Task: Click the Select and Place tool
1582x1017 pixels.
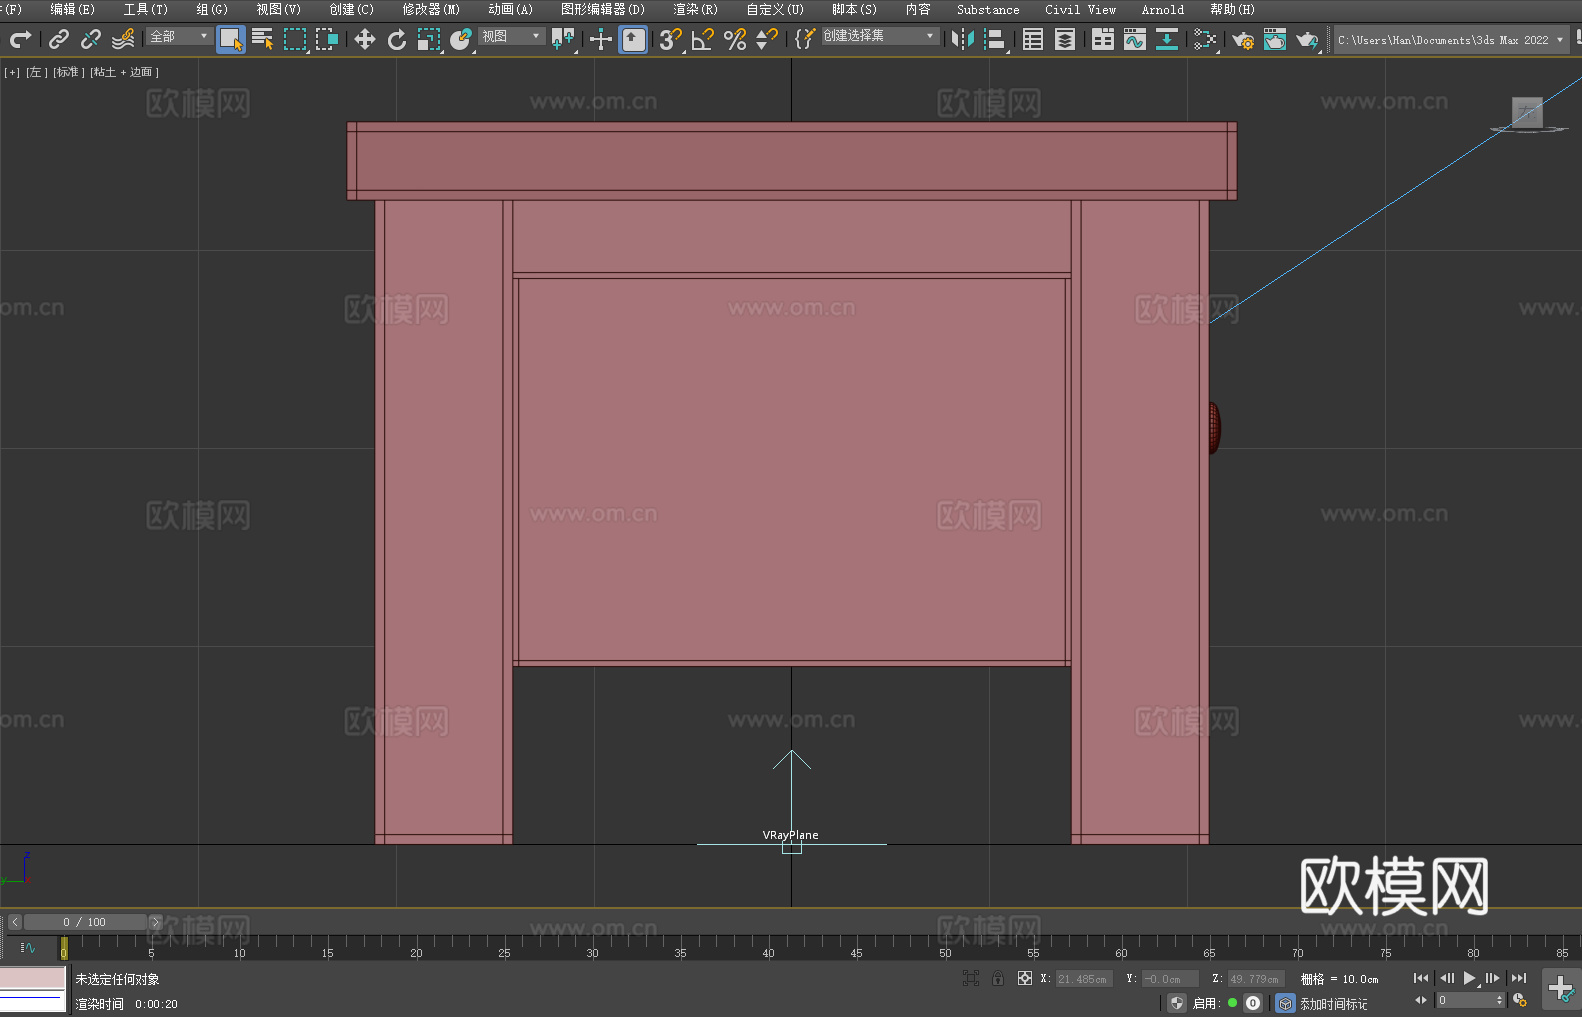Action: pyautogui.click(x=461, y=39)
